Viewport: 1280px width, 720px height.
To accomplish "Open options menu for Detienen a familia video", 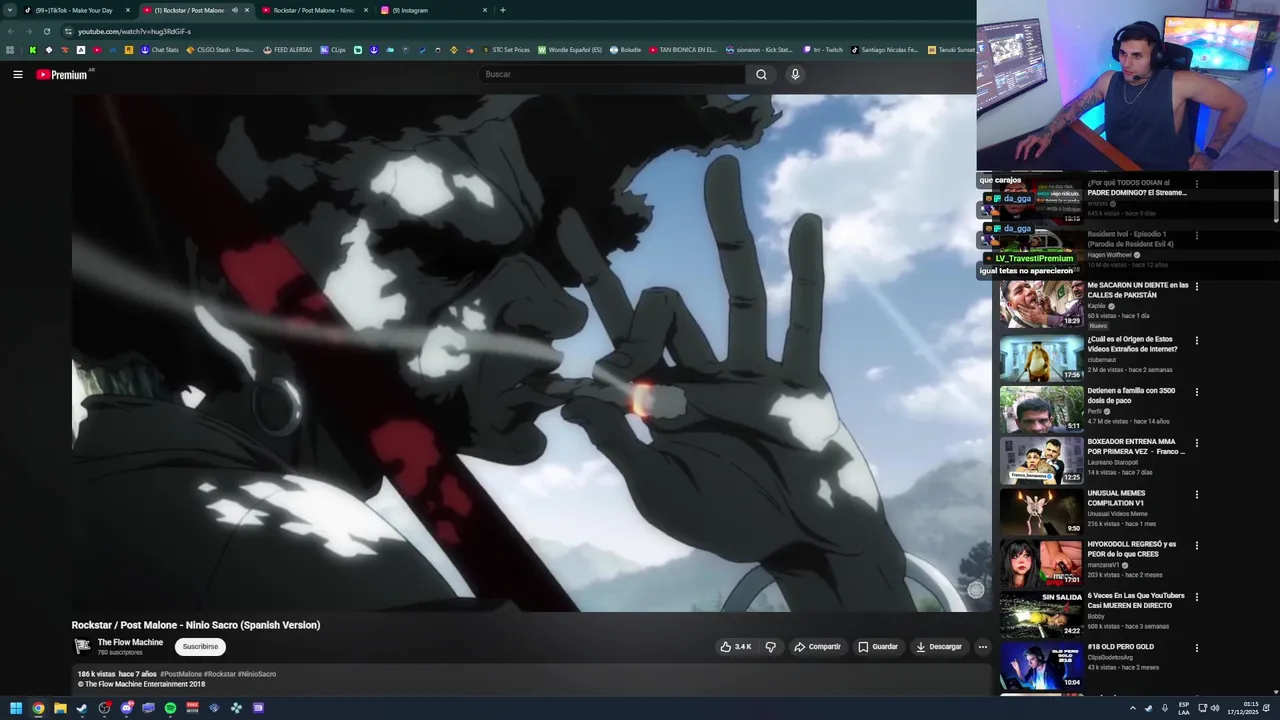I will point(1196,392).
